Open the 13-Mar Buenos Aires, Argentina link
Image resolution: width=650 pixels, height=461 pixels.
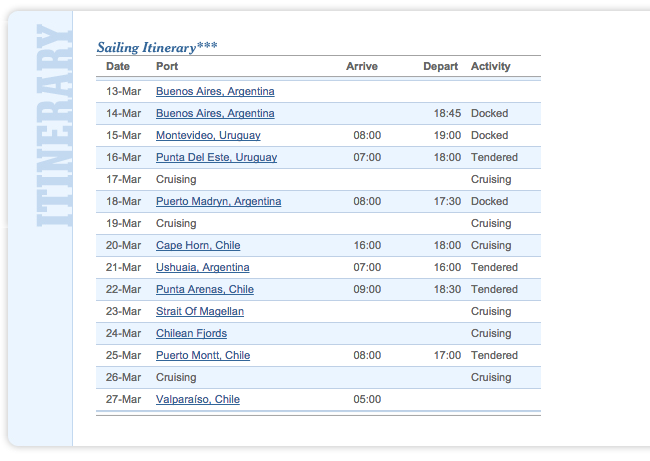pos(215,92)
